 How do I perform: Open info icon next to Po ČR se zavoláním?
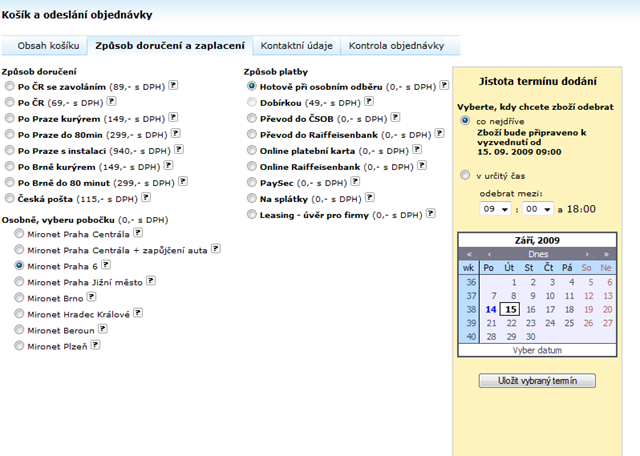coord(173,85)
